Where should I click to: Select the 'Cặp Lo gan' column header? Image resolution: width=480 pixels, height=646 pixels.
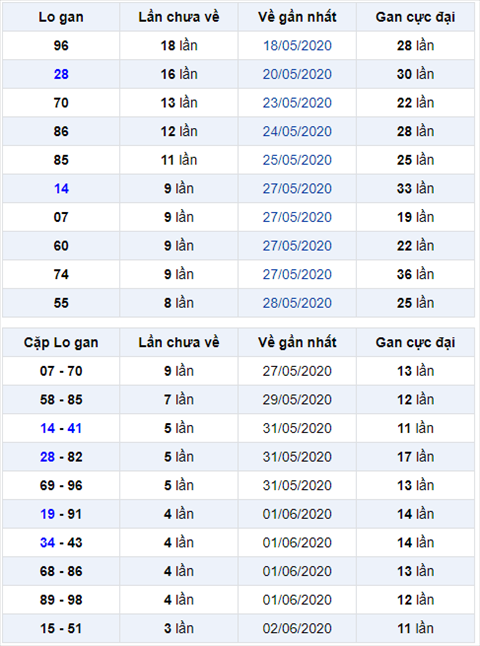61,342
